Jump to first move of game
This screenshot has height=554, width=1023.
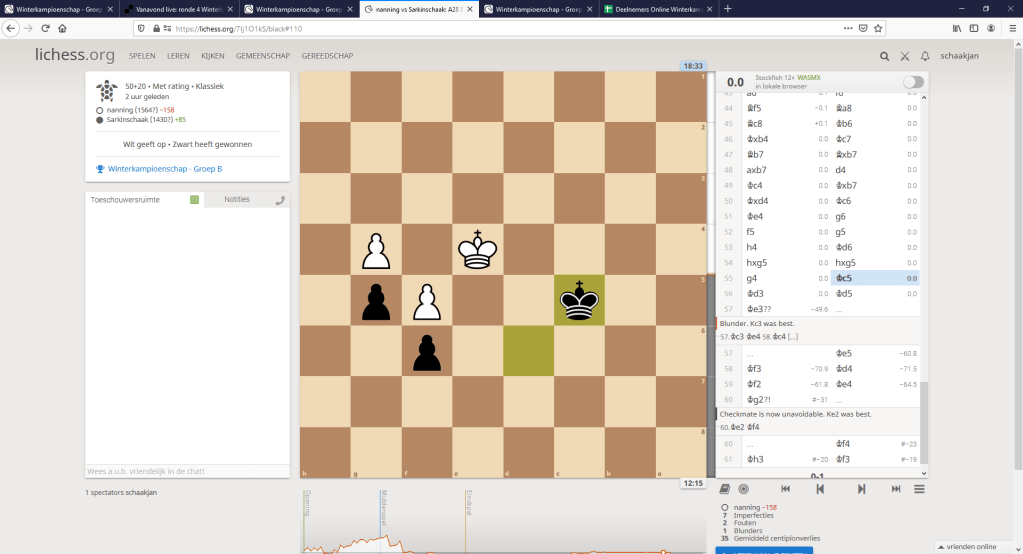(786, 489)
